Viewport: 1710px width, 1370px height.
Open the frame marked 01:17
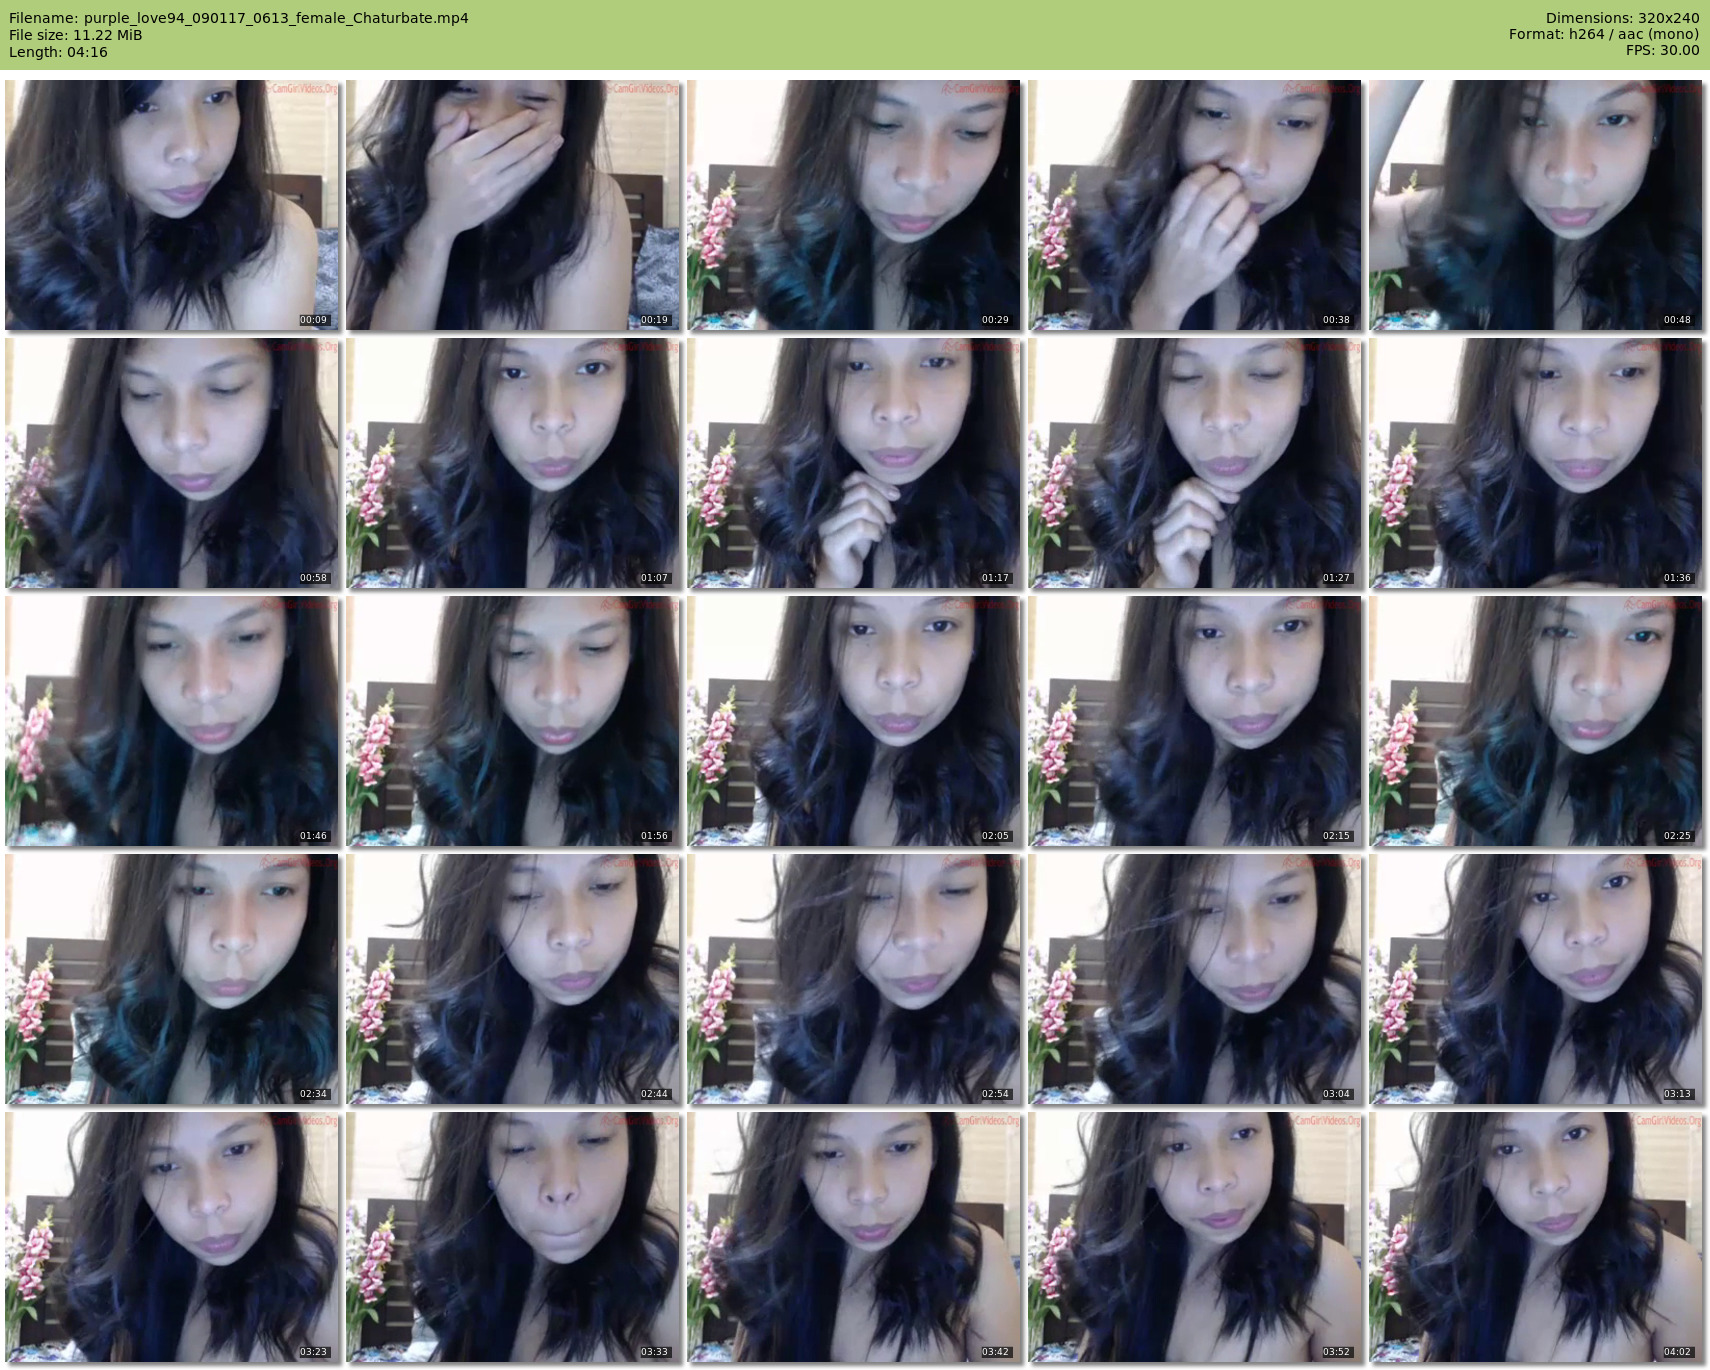pos(854,463)
